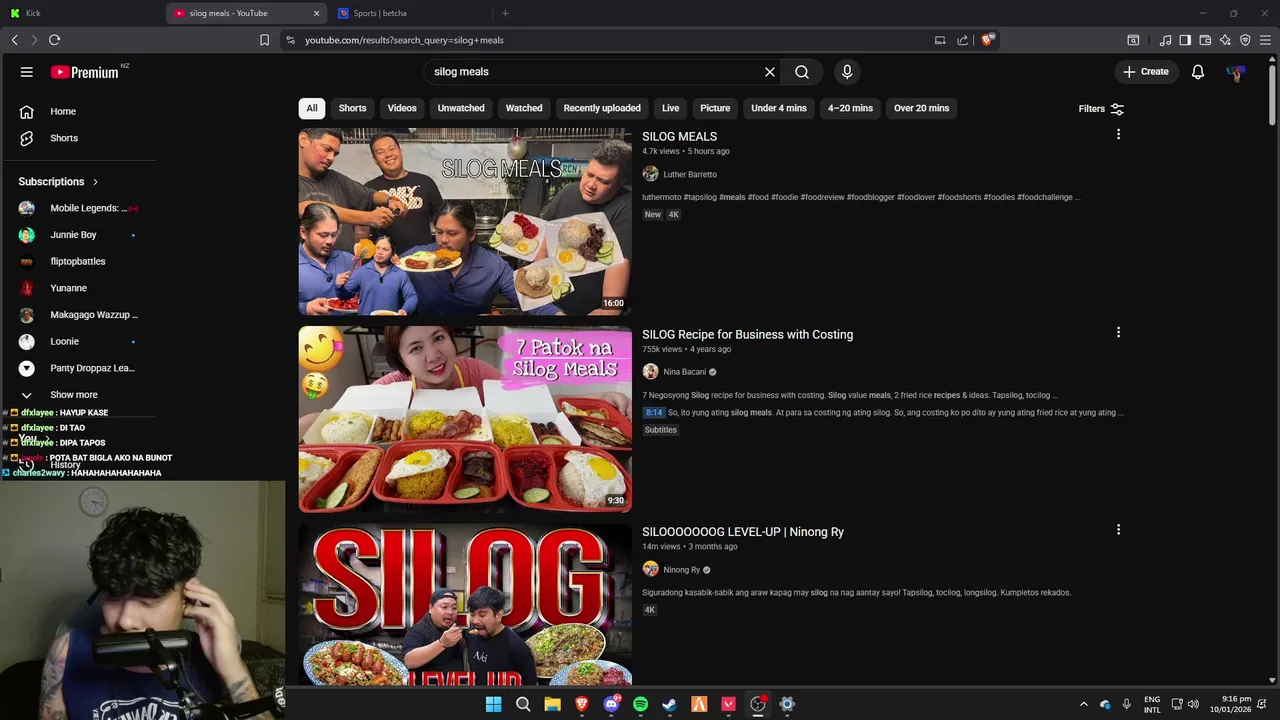1280x720 pixels.
Task: Start voice search with the microphone
Action: coord(847,72)
